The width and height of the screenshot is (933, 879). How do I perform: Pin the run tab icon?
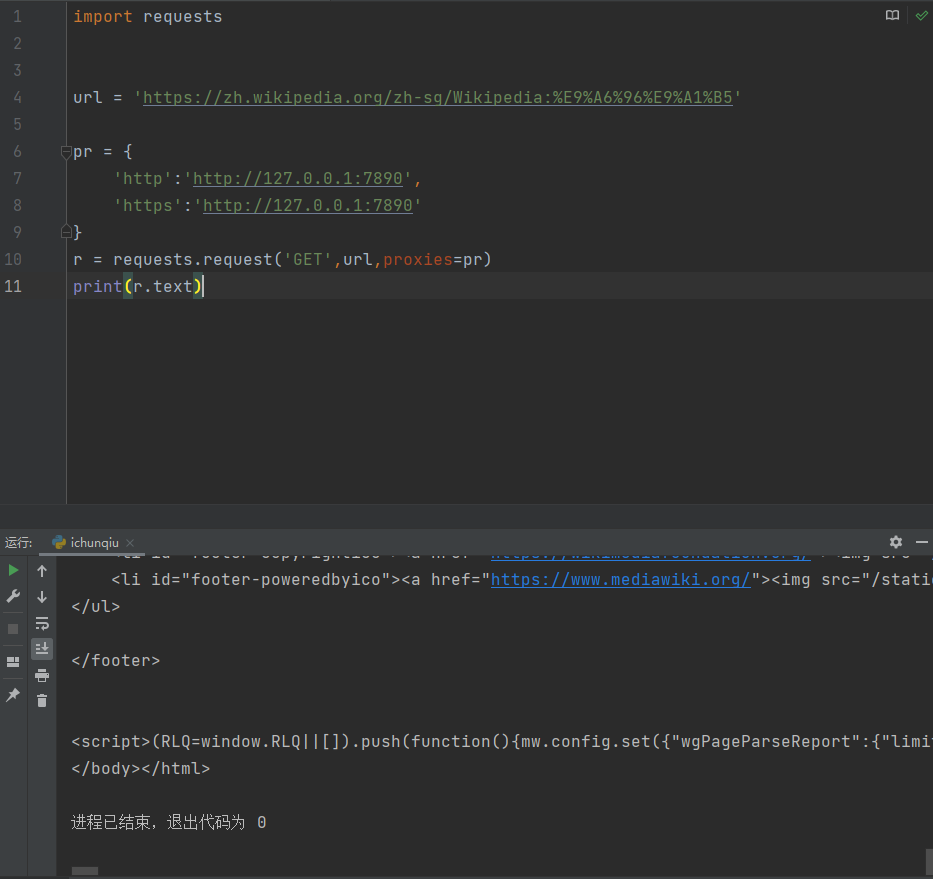click(13, 695)
